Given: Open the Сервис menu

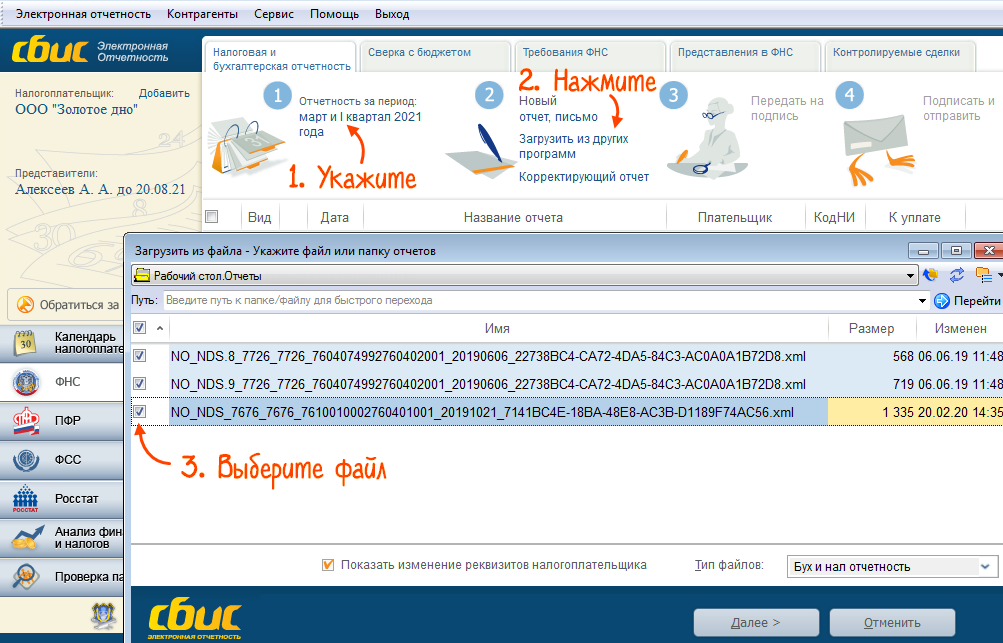Looking at the screenshot, I should 274,14.
